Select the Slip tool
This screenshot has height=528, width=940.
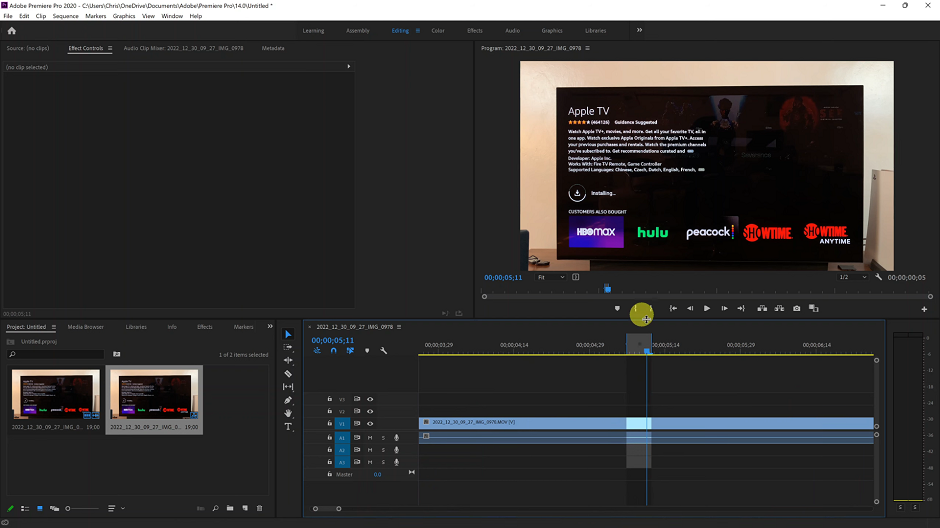click(x=288, y=387)
